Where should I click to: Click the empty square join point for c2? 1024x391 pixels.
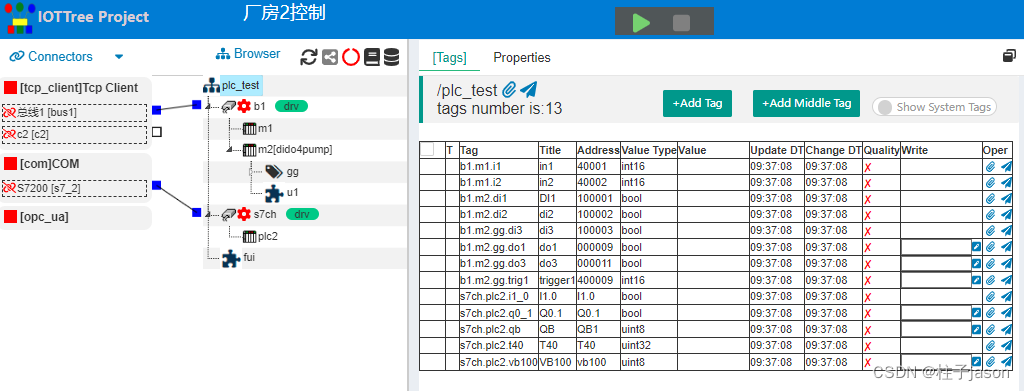click(157, 132)
